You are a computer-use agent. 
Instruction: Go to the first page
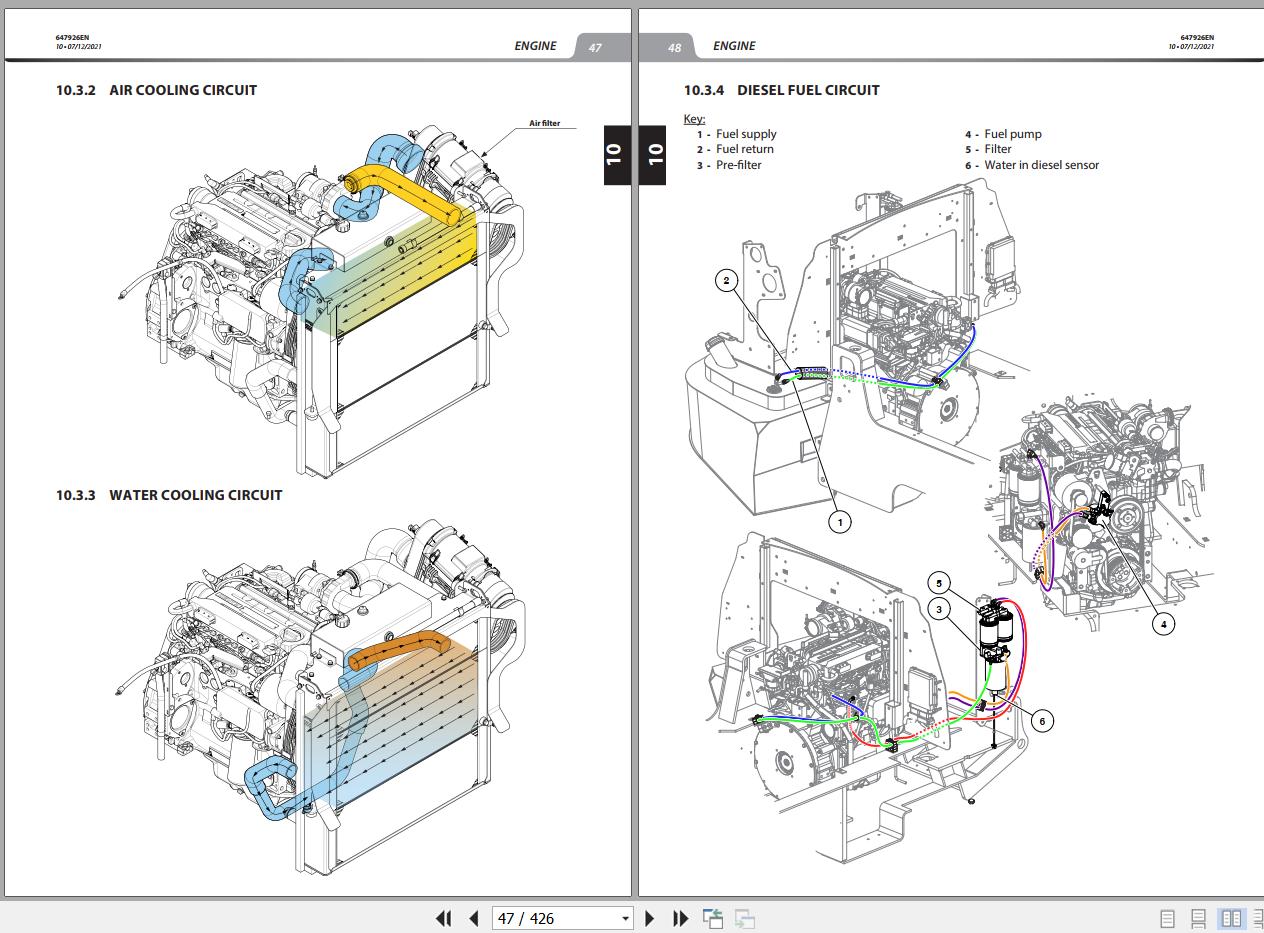coord(444,918)
